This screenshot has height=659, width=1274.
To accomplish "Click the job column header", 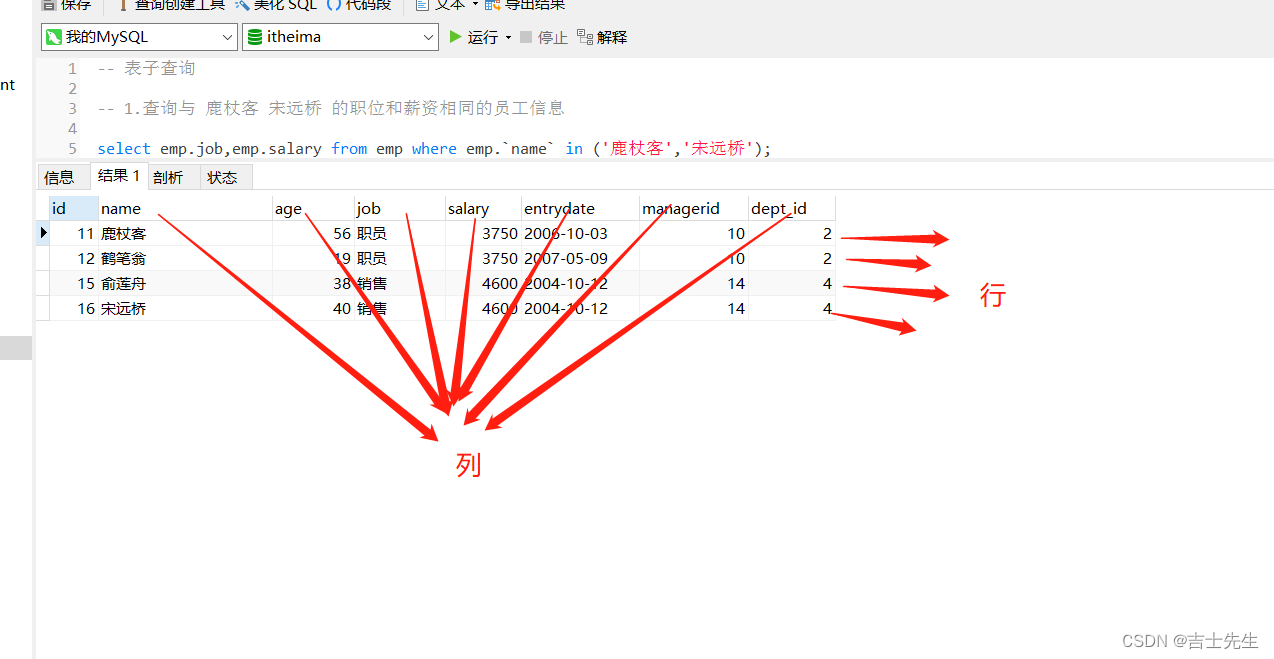I will [400, 208].
